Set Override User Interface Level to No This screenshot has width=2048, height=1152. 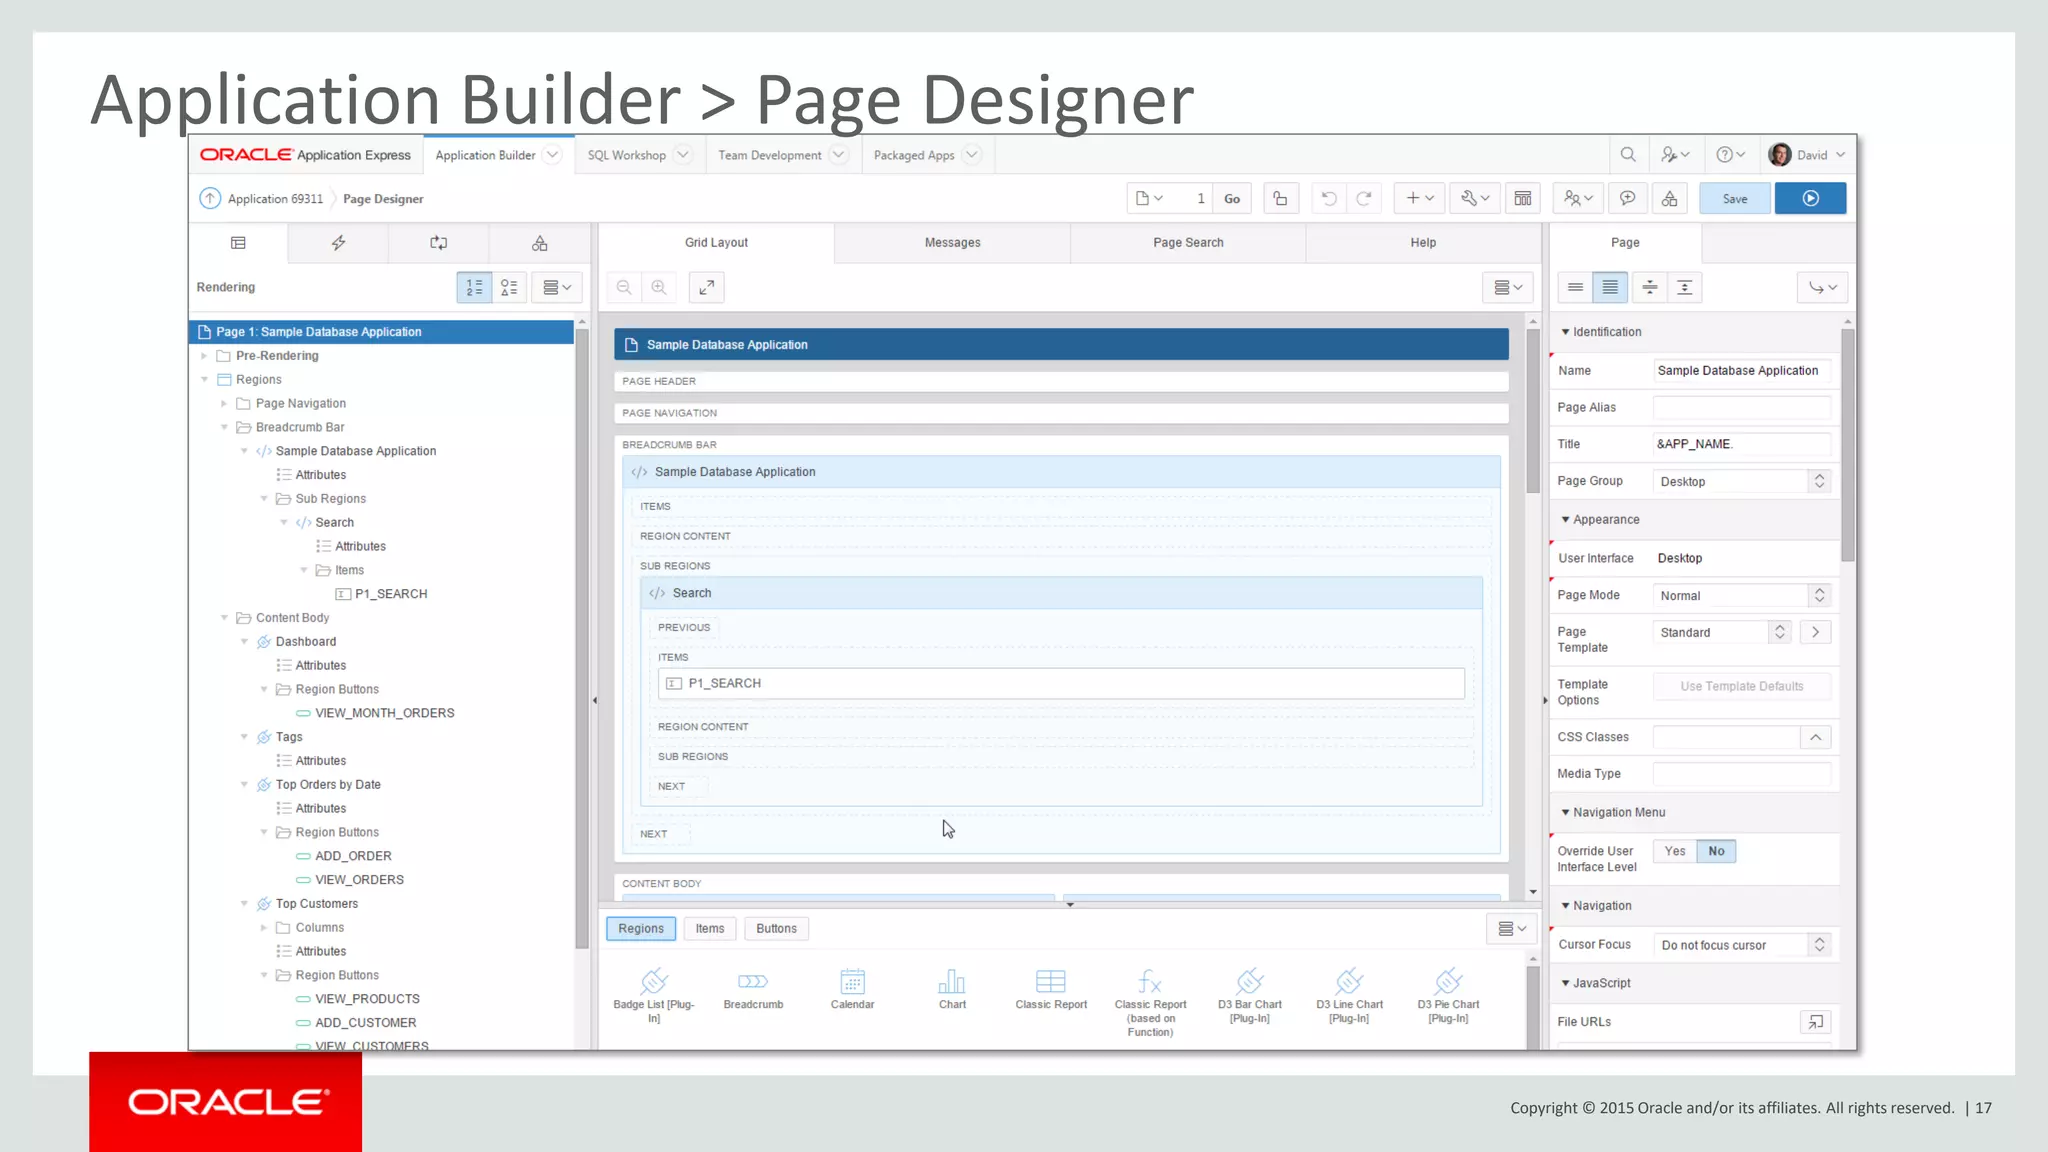[x=1716, y=851]
